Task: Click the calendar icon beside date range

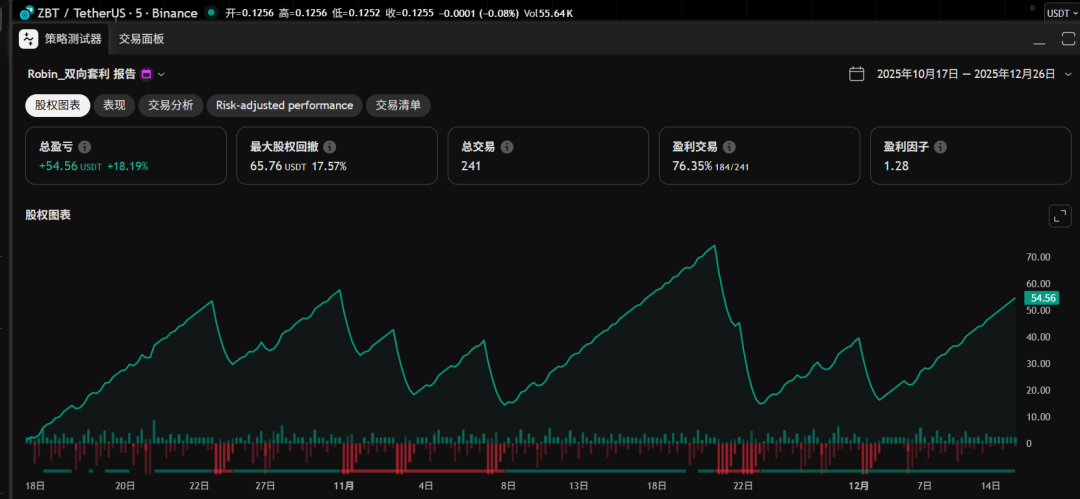Action: pyautogui.click(x=856, y=74)
